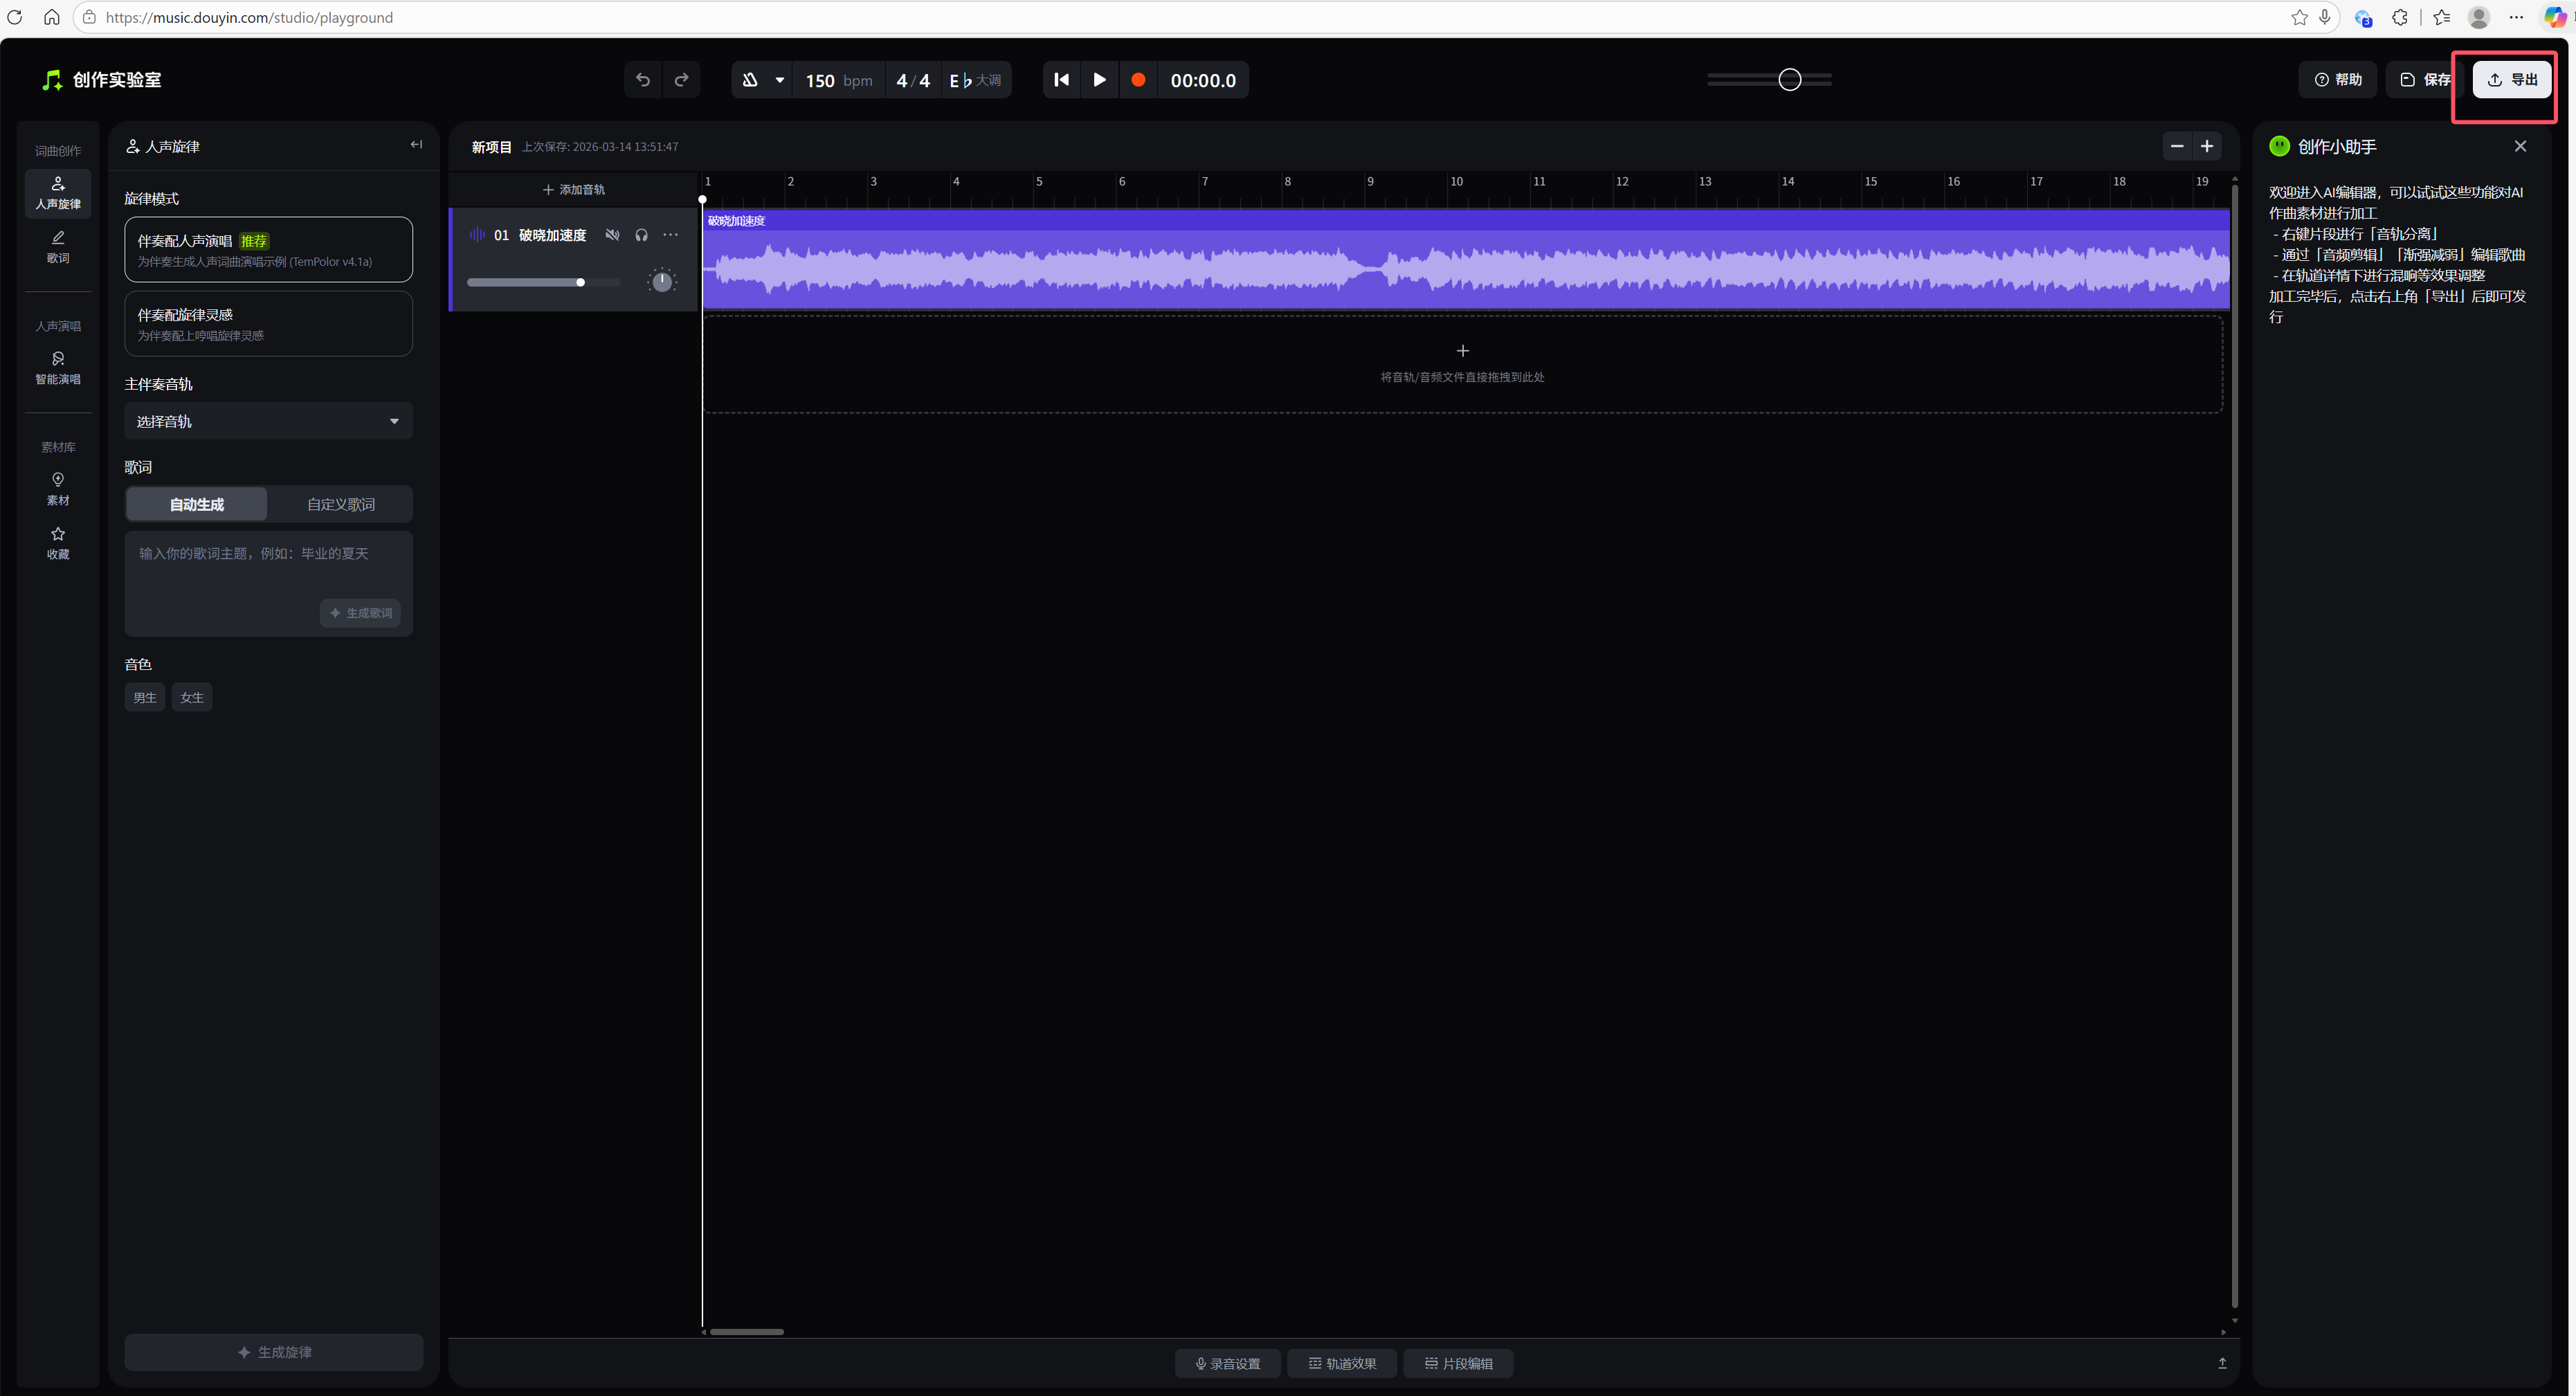Open 智能演唱 in the sidebar

coord(58,367)
